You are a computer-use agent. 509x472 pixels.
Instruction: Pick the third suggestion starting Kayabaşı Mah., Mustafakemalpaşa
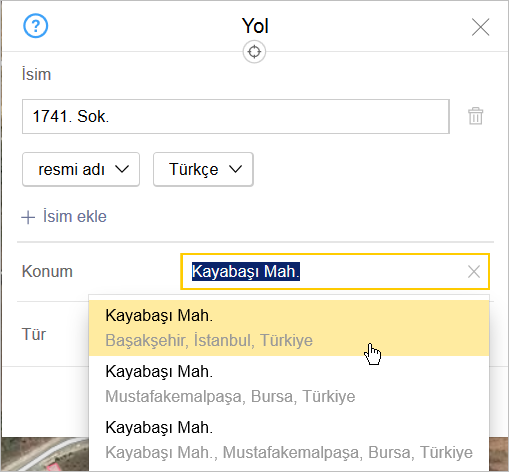(x=289, y=440)
